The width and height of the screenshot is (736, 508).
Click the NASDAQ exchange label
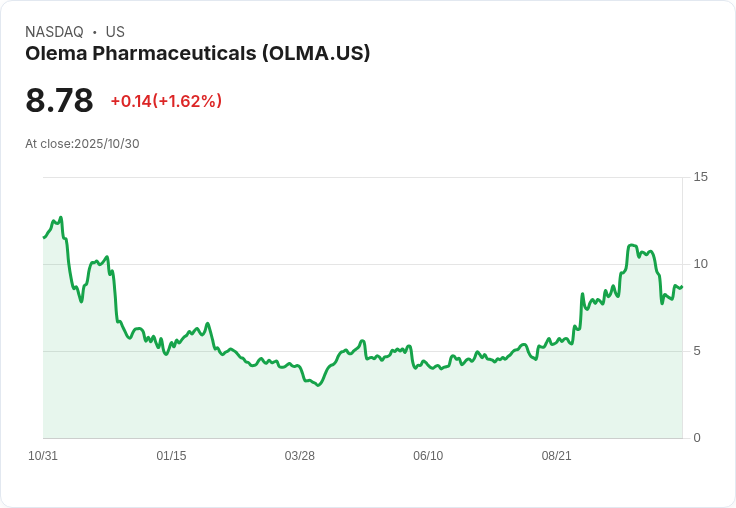(54, 32)
